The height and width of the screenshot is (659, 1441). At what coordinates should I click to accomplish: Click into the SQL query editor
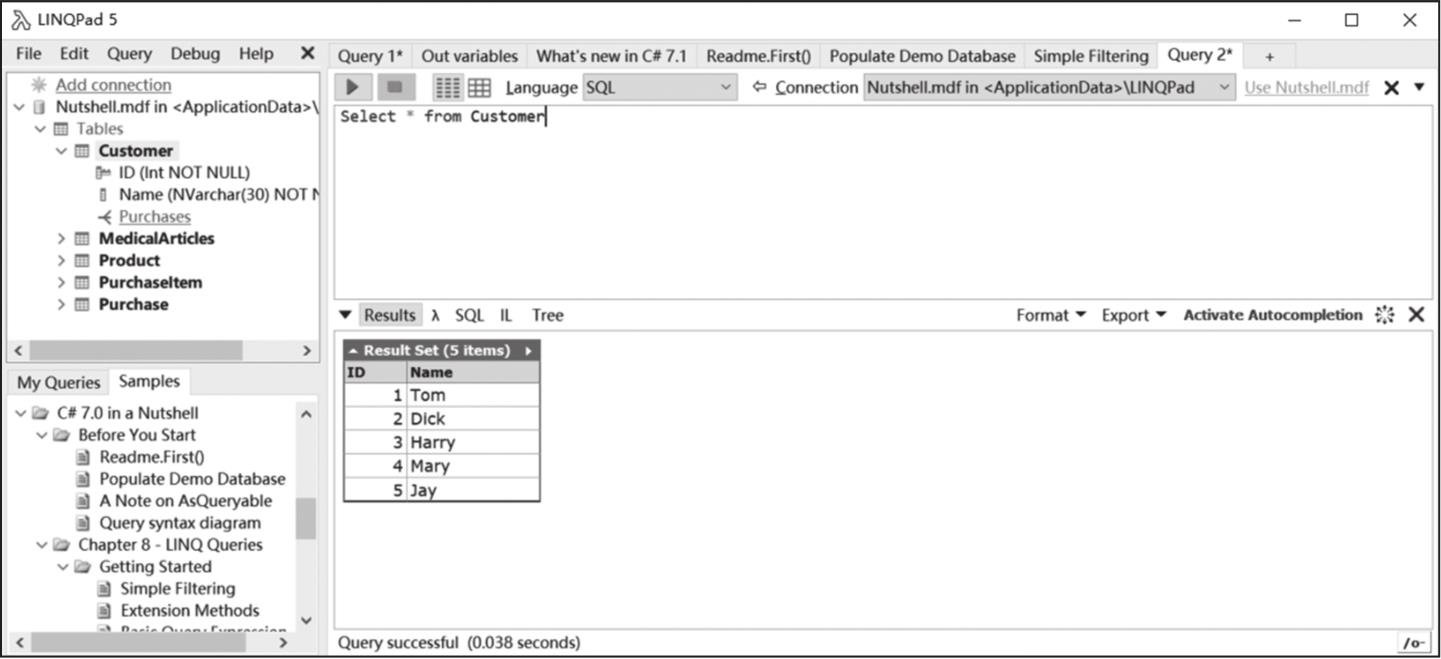pos(883,200)
